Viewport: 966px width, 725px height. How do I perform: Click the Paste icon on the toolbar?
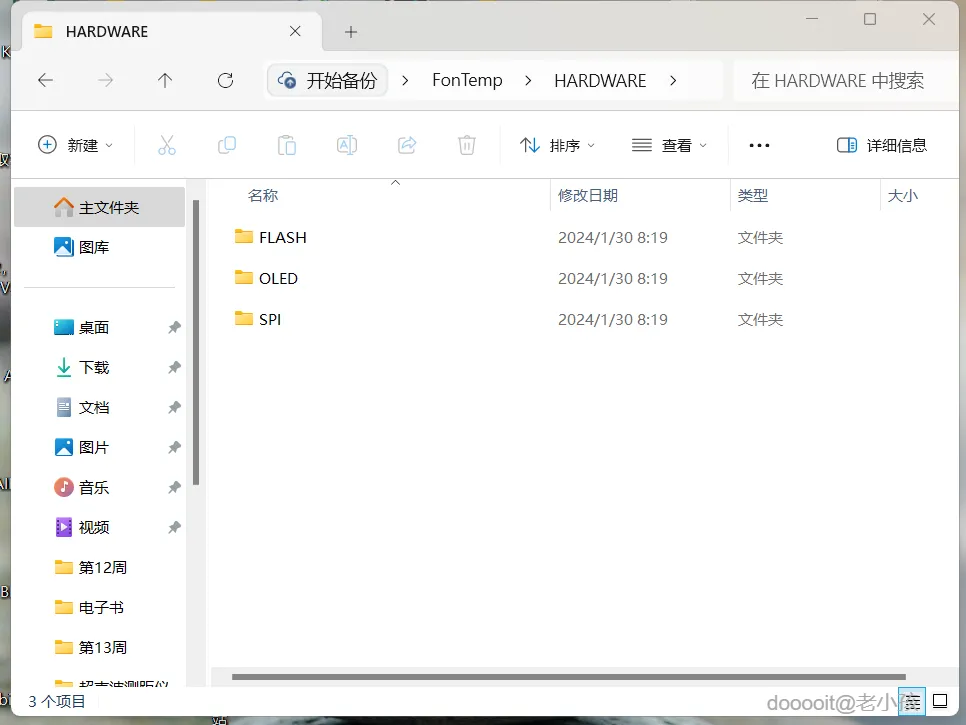pyautogui.click(x=287, y=145)
